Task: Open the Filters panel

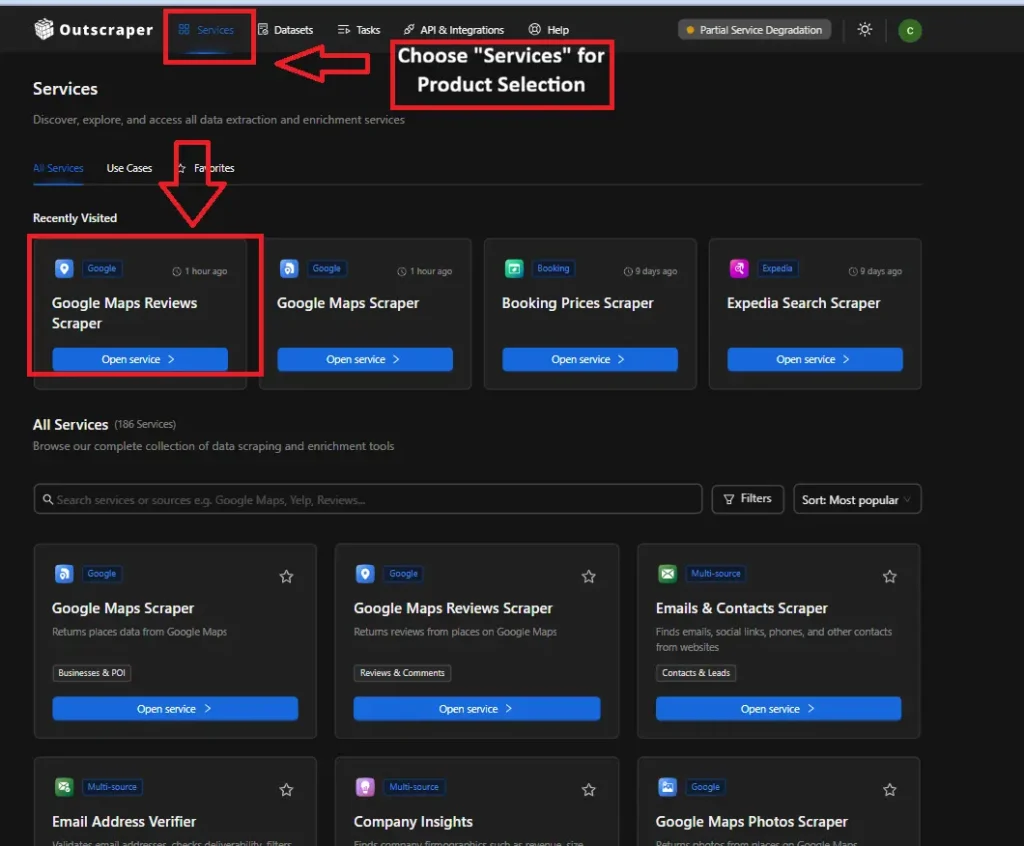Action: click(x=748, y=499)
